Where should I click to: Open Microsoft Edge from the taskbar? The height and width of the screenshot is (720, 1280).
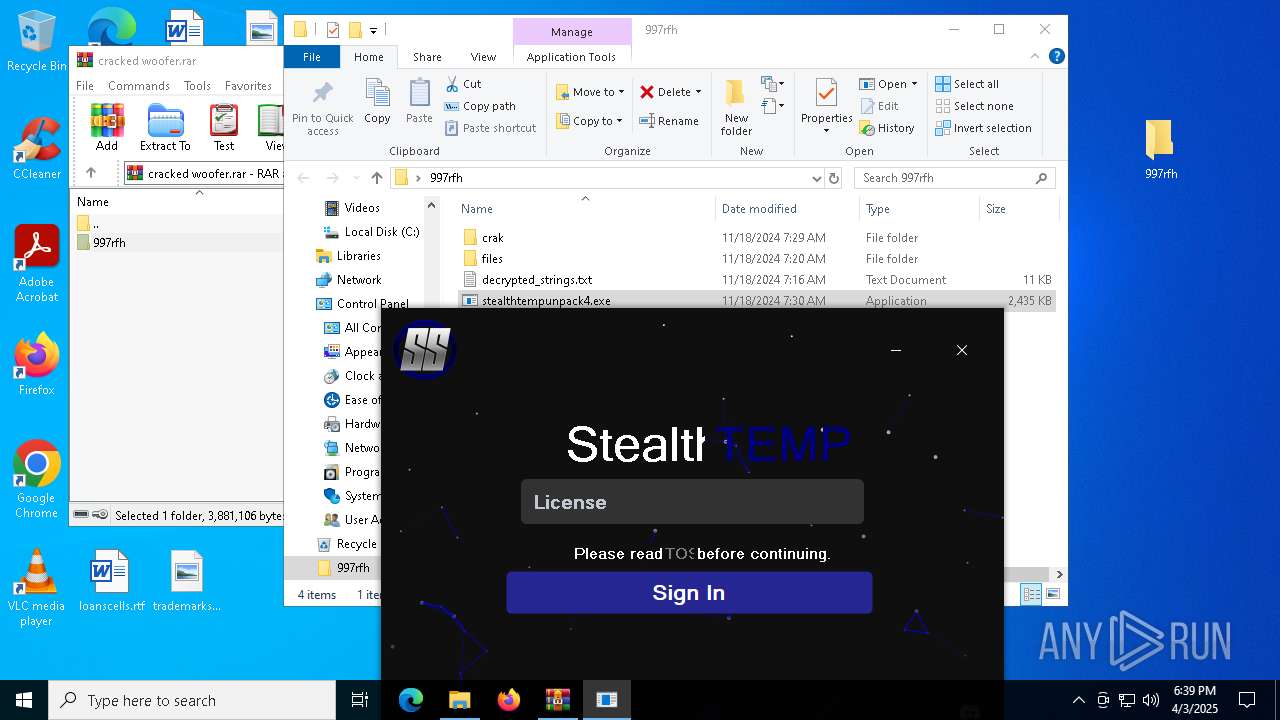411,700
